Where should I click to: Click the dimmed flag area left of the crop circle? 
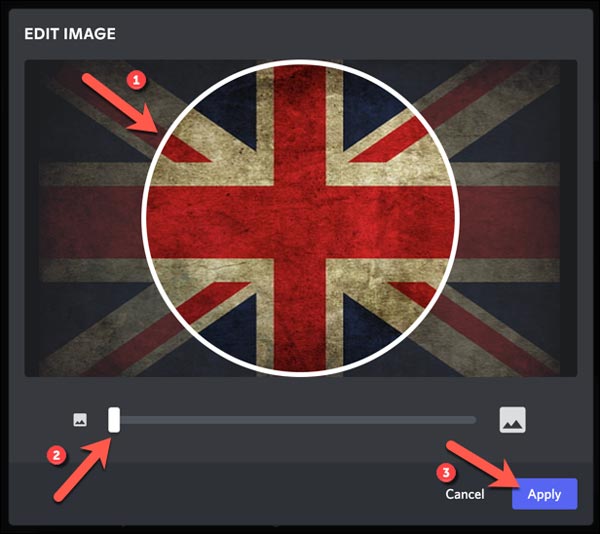tap(84, 218)
